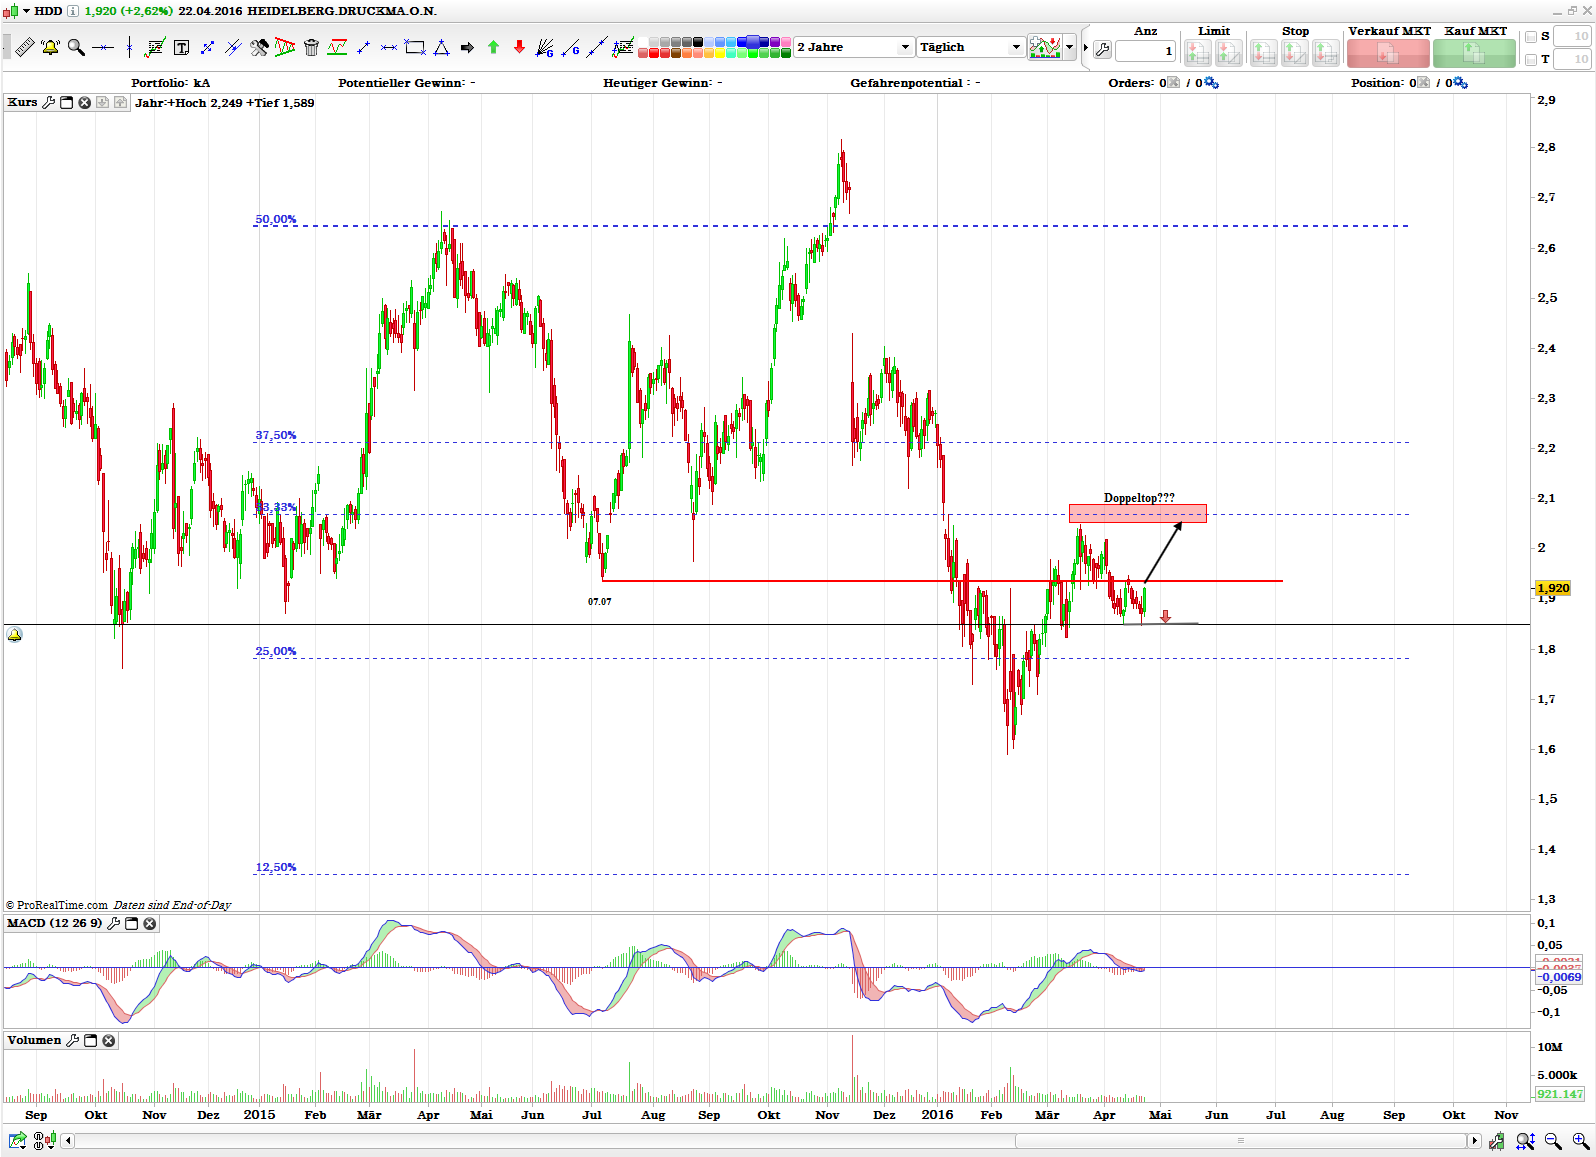
Task: Collapse the trading panel arrow
Action: [x=1086, y=47]
